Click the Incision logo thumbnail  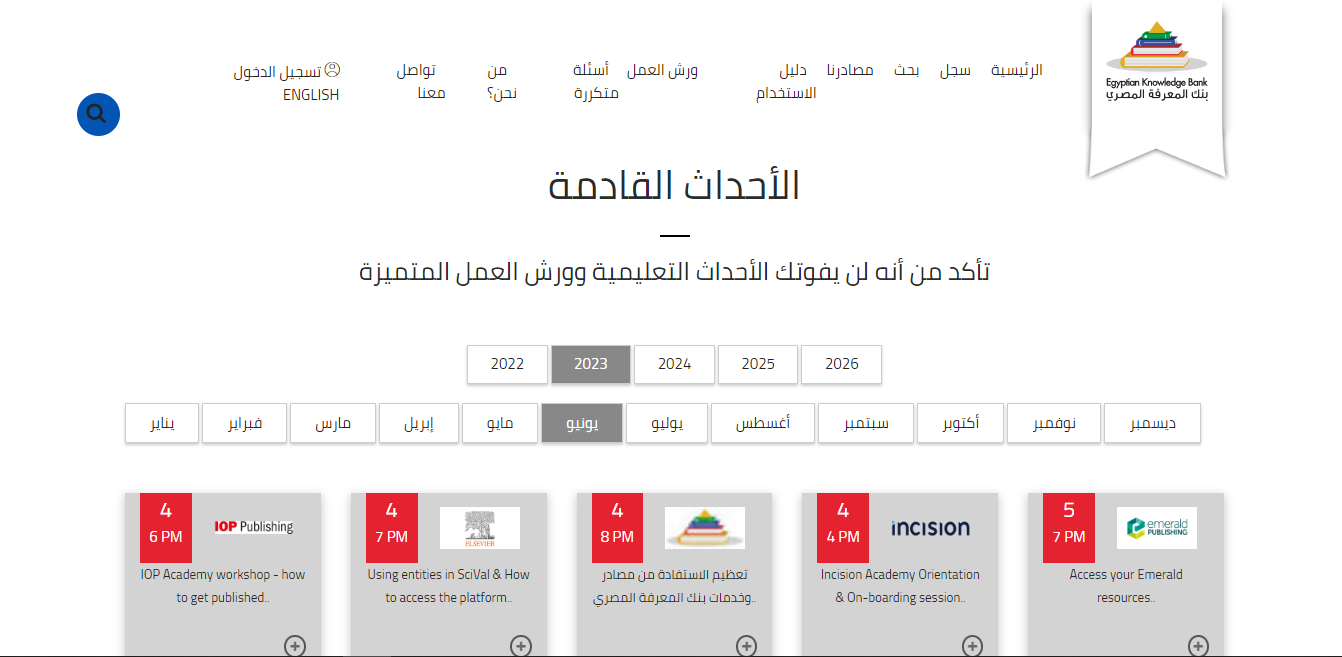pyautogui.click(x=930, y=527)
